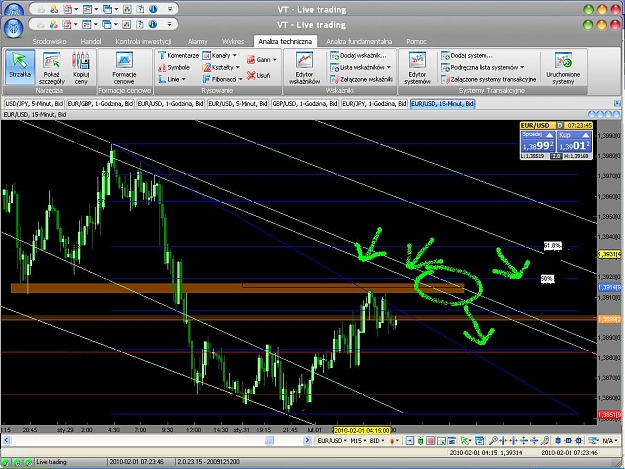Screen dimensions: 625x469
Task: Expand the Linie lines dropdown
Action: click(x=172, y=79)
